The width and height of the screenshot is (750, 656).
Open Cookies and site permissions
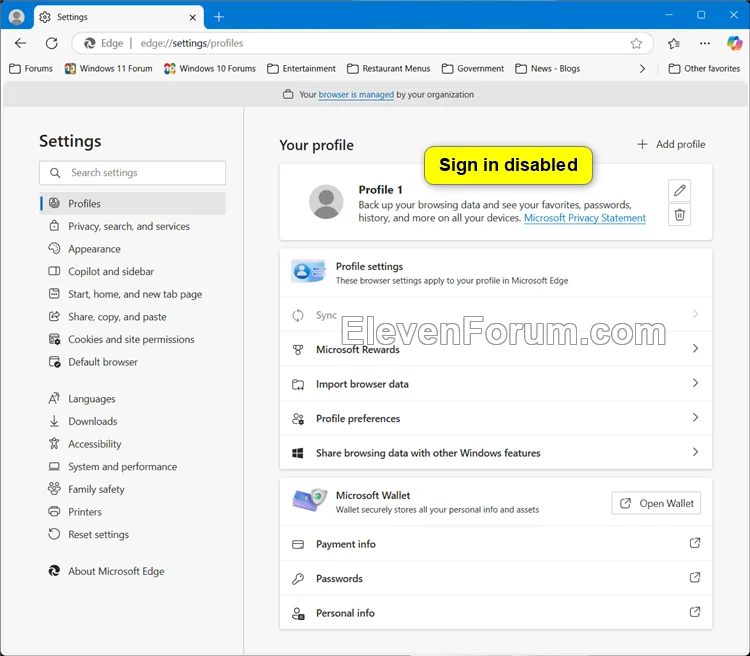[133, 339]
